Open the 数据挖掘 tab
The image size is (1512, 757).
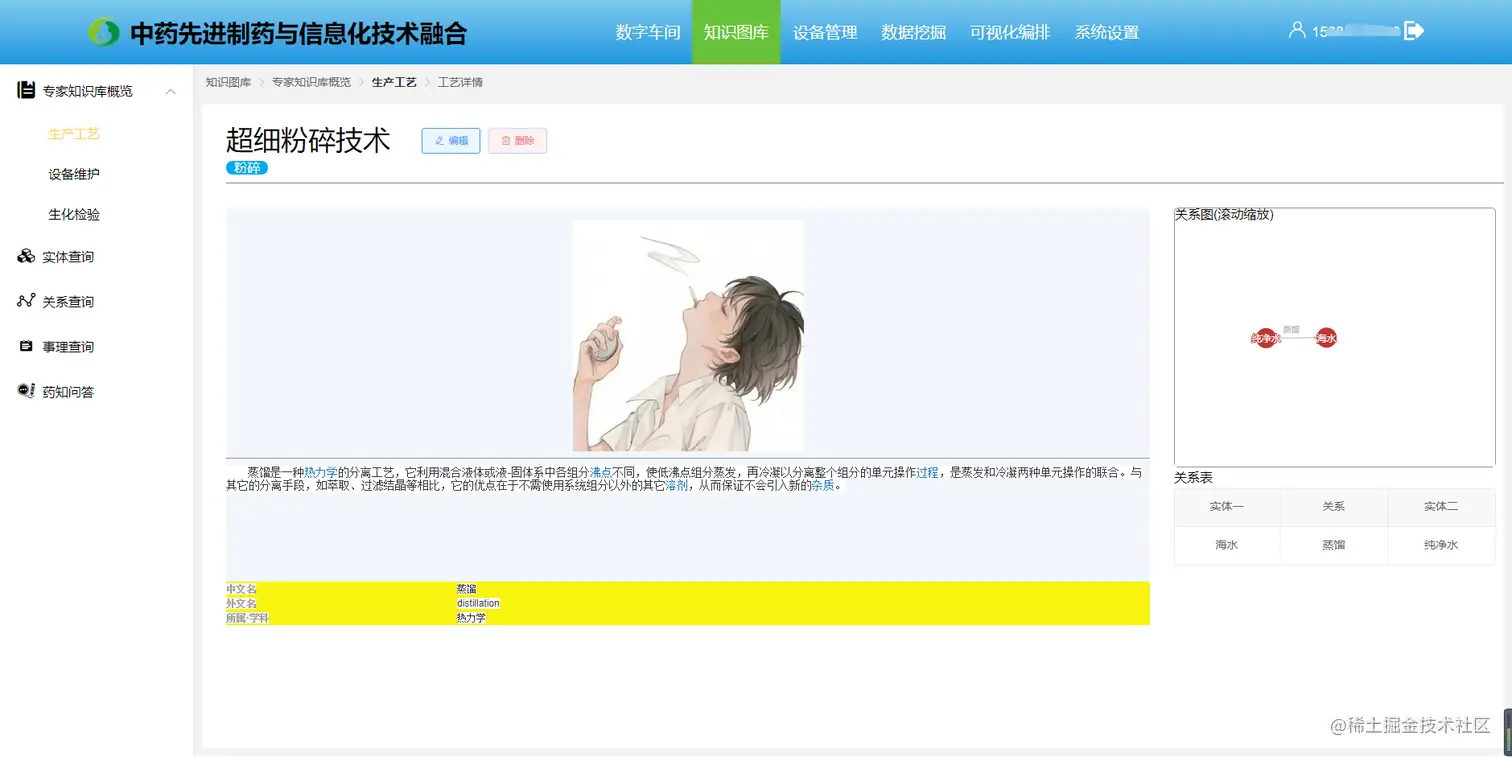point(913,32)
